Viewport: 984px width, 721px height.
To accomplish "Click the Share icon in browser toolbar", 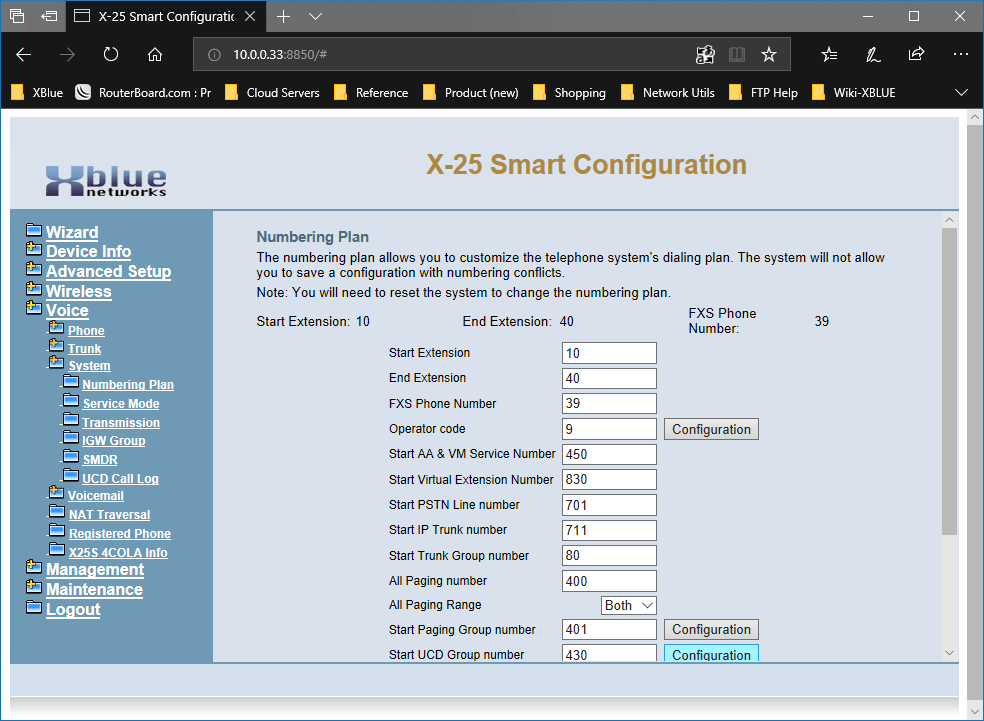I will (916, 55).
